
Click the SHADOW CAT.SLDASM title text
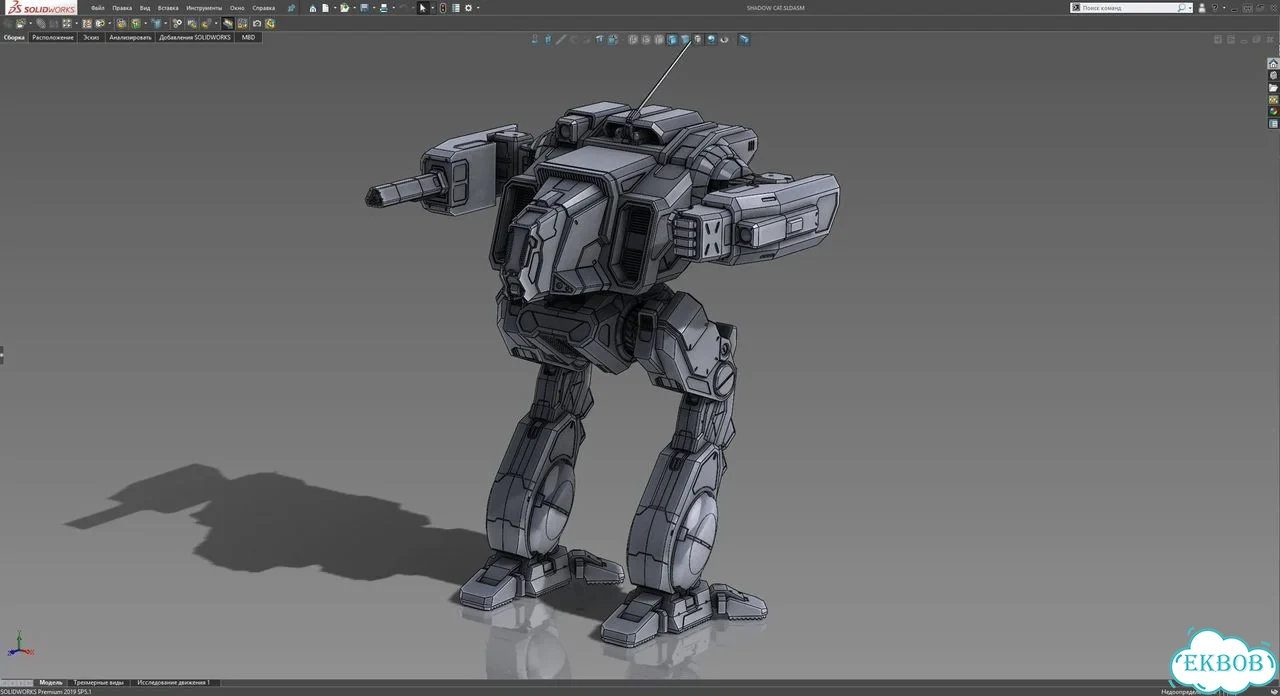click(x=776, y=8)
